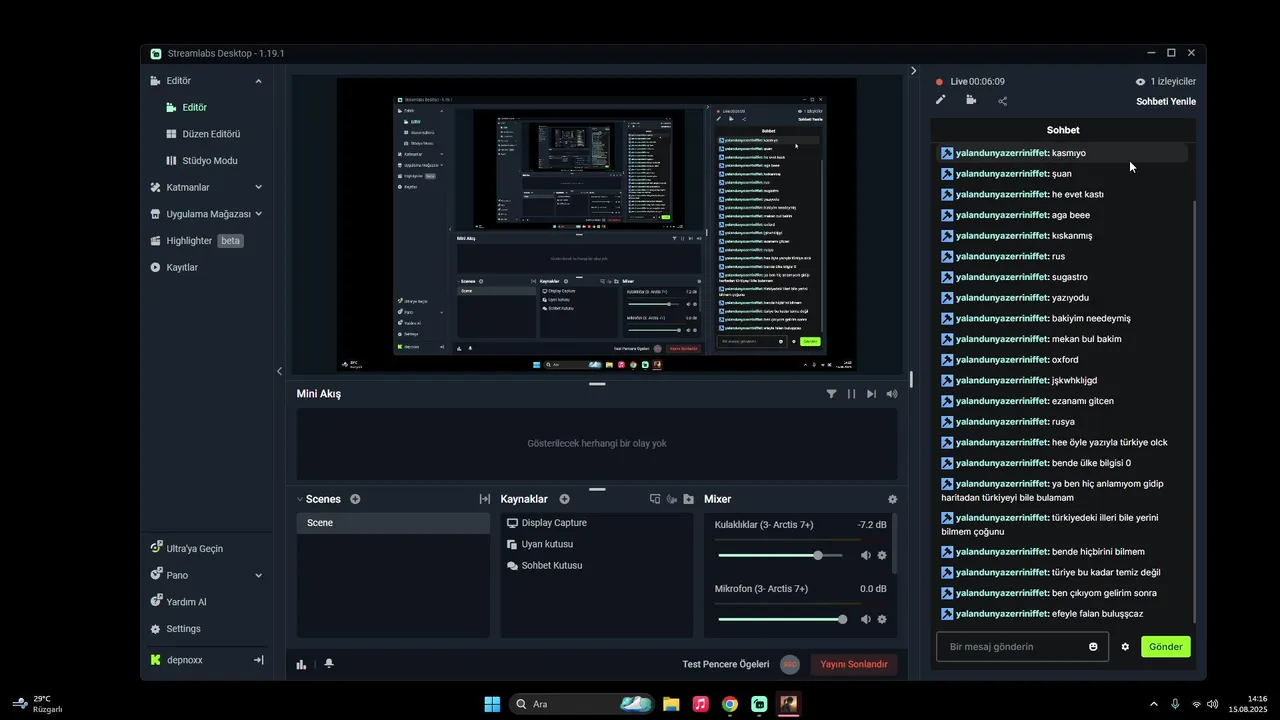This screenshot has height=720, width=1280.
Task: Open the performance stats bar chart icon
Action: pyautogui.click(x=301, y=664)
